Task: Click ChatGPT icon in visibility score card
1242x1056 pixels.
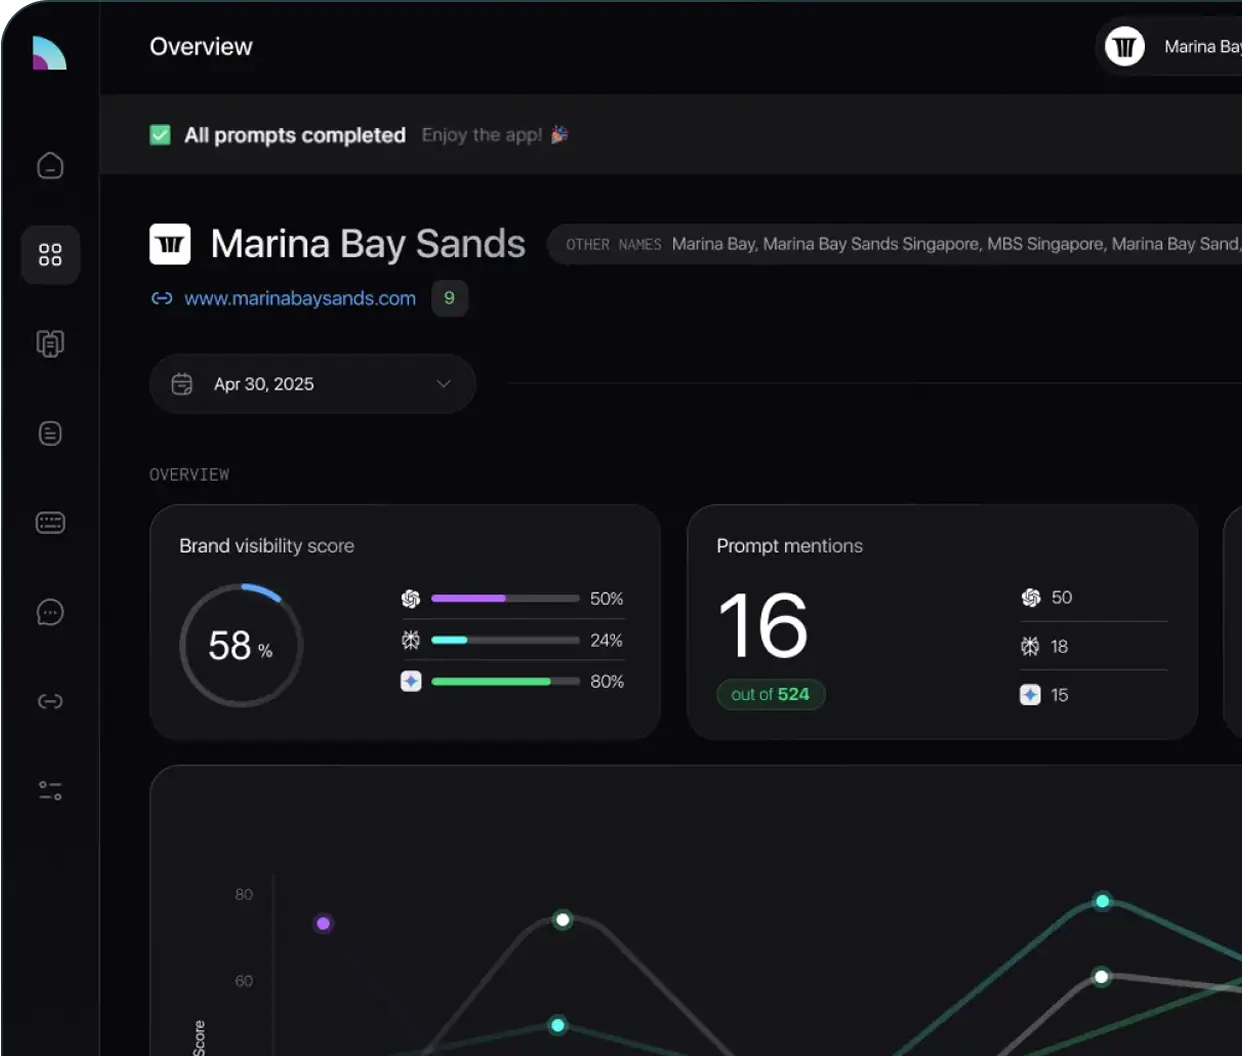Action: pos(411,599)
